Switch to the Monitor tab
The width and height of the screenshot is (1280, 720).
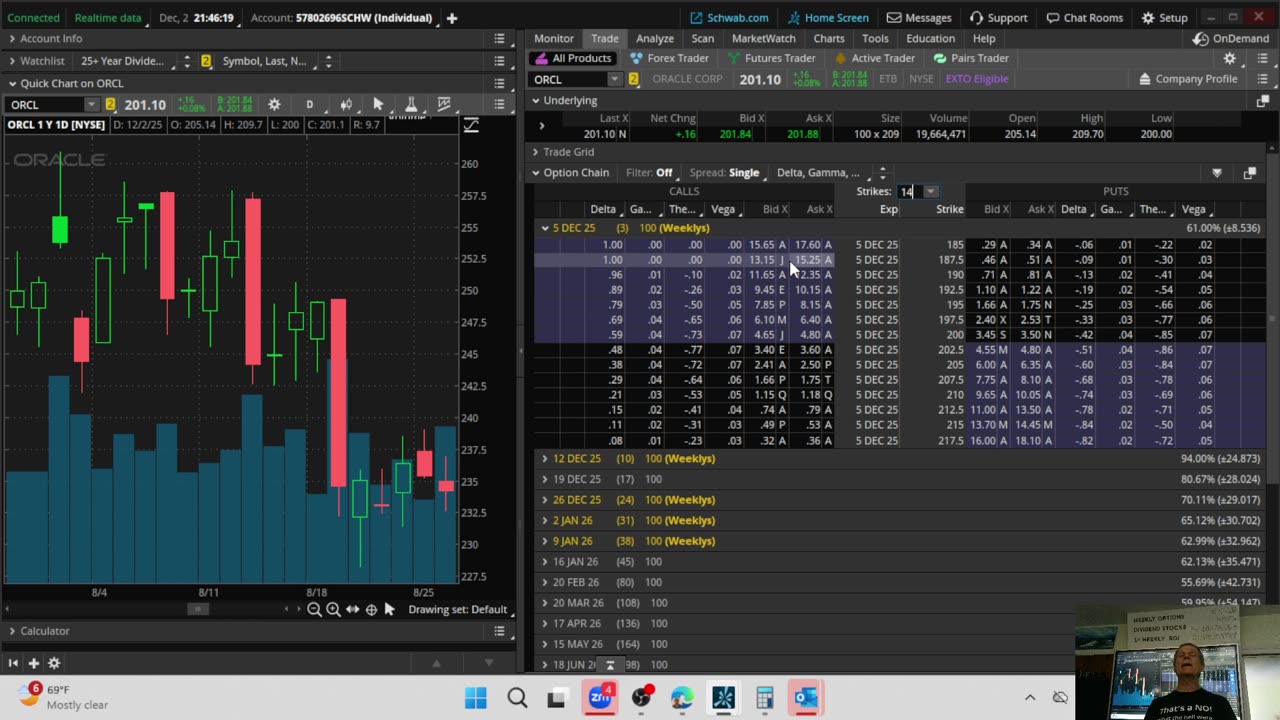[x=554, y=39]
